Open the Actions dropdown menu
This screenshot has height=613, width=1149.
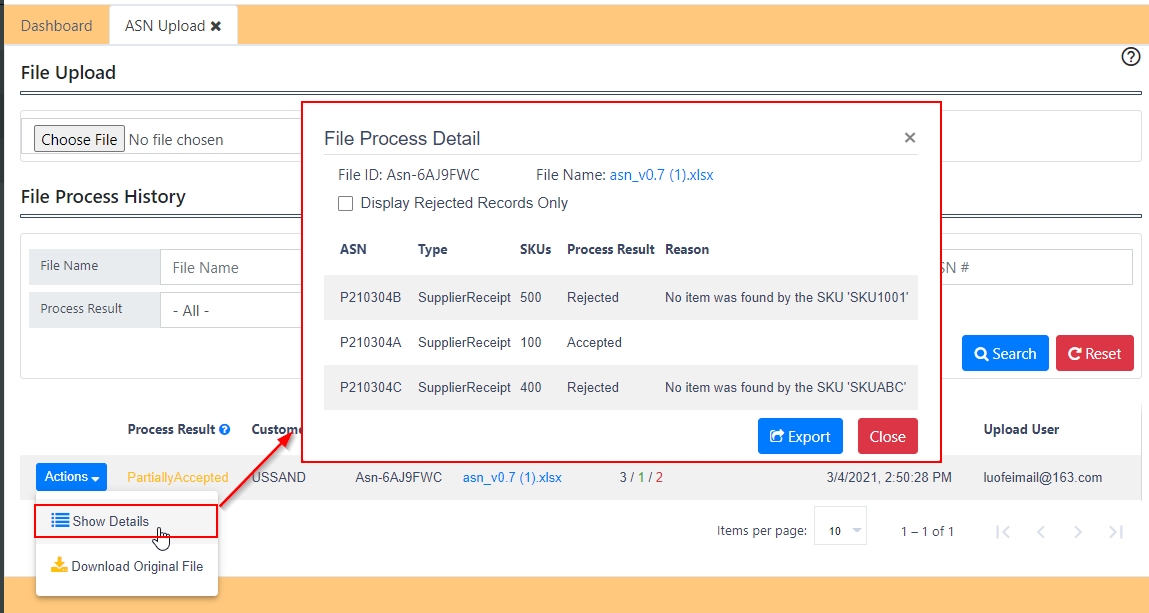coord(71,477)
